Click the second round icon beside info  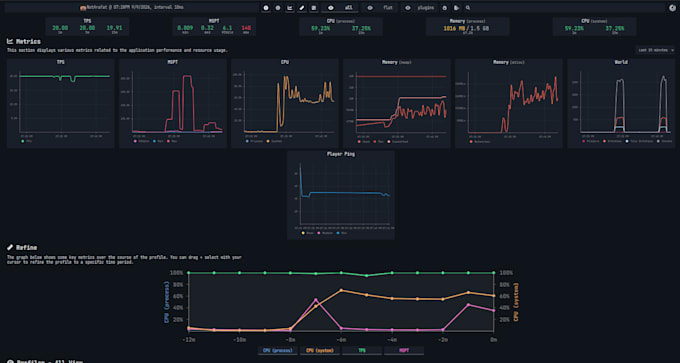click(x=278, y=8)
